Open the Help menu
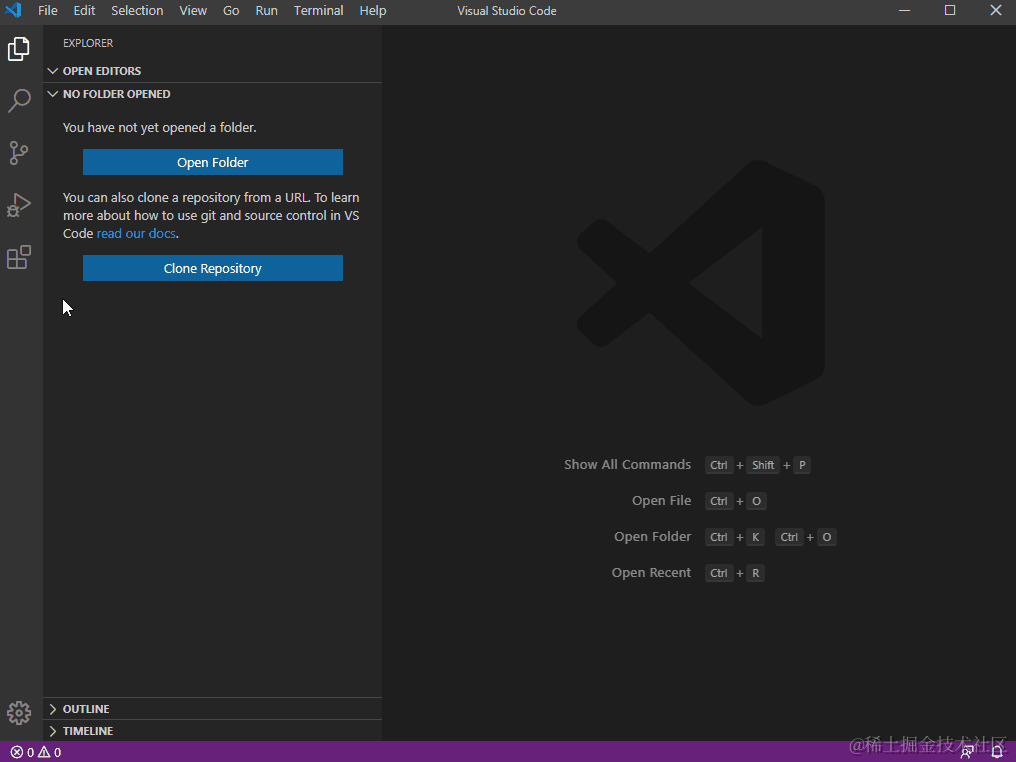This screenshot has height=762, width=1016. point(373,10)
